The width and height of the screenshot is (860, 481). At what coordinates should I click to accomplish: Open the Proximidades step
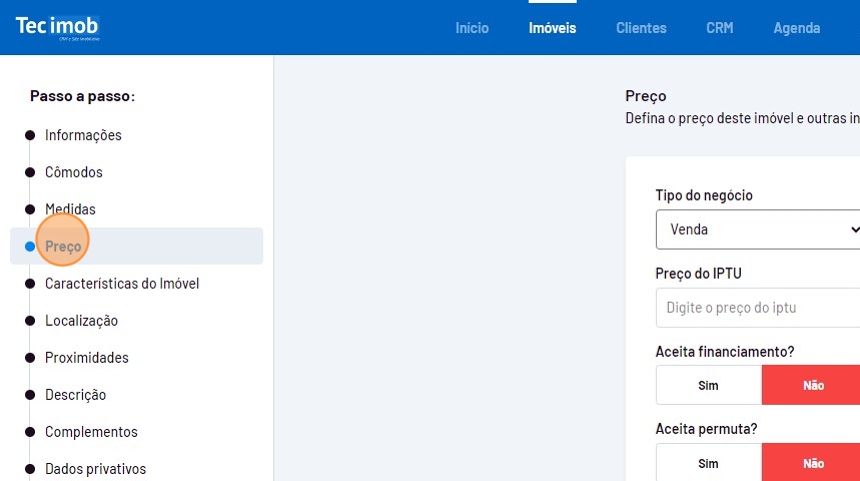pos(86,357)
